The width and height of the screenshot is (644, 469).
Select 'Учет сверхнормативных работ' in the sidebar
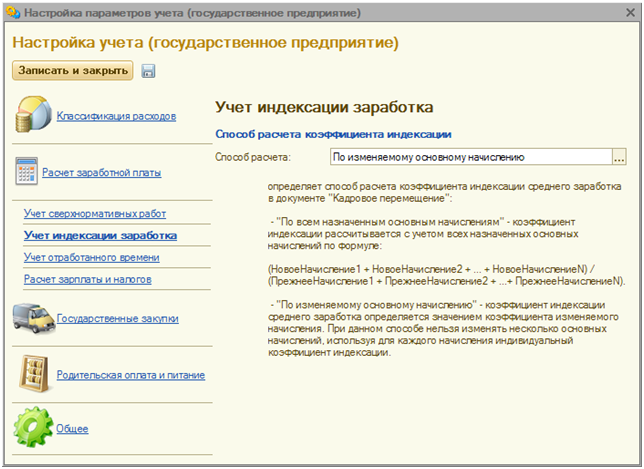click(94, 214)
